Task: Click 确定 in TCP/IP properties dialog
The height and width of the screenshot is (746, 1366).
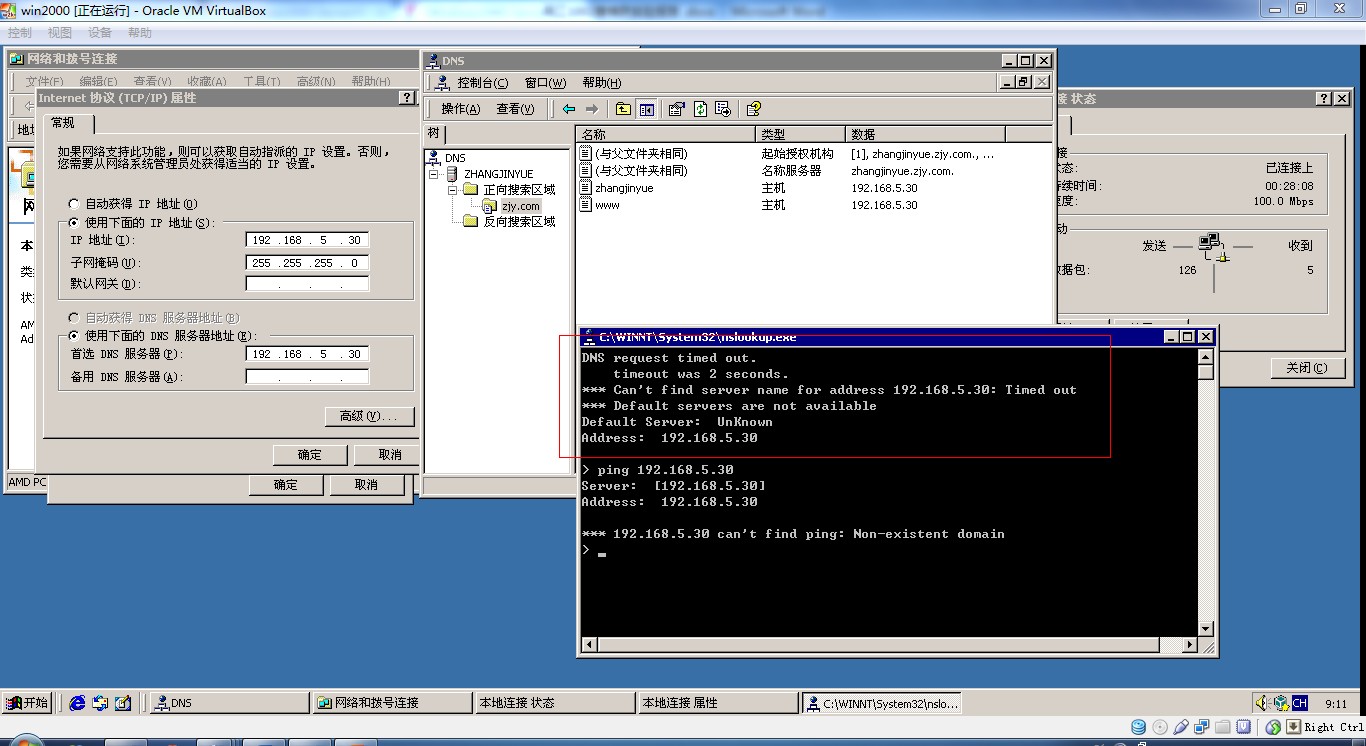Action: click(311, 455)
